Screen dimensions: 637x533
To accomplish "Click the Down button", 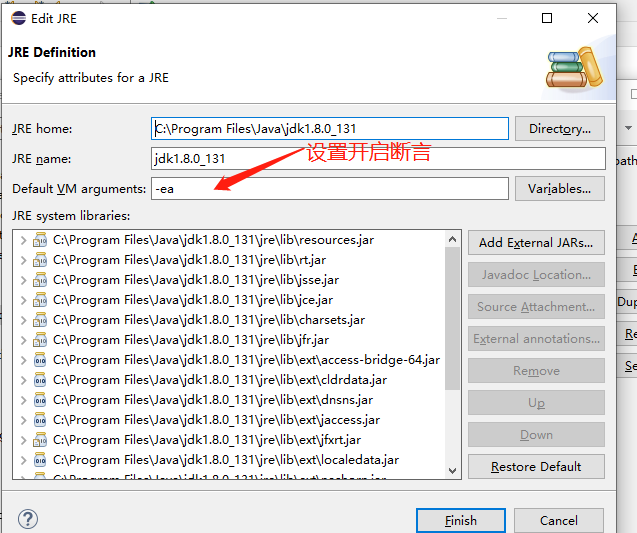I will [x=536, y=435].
